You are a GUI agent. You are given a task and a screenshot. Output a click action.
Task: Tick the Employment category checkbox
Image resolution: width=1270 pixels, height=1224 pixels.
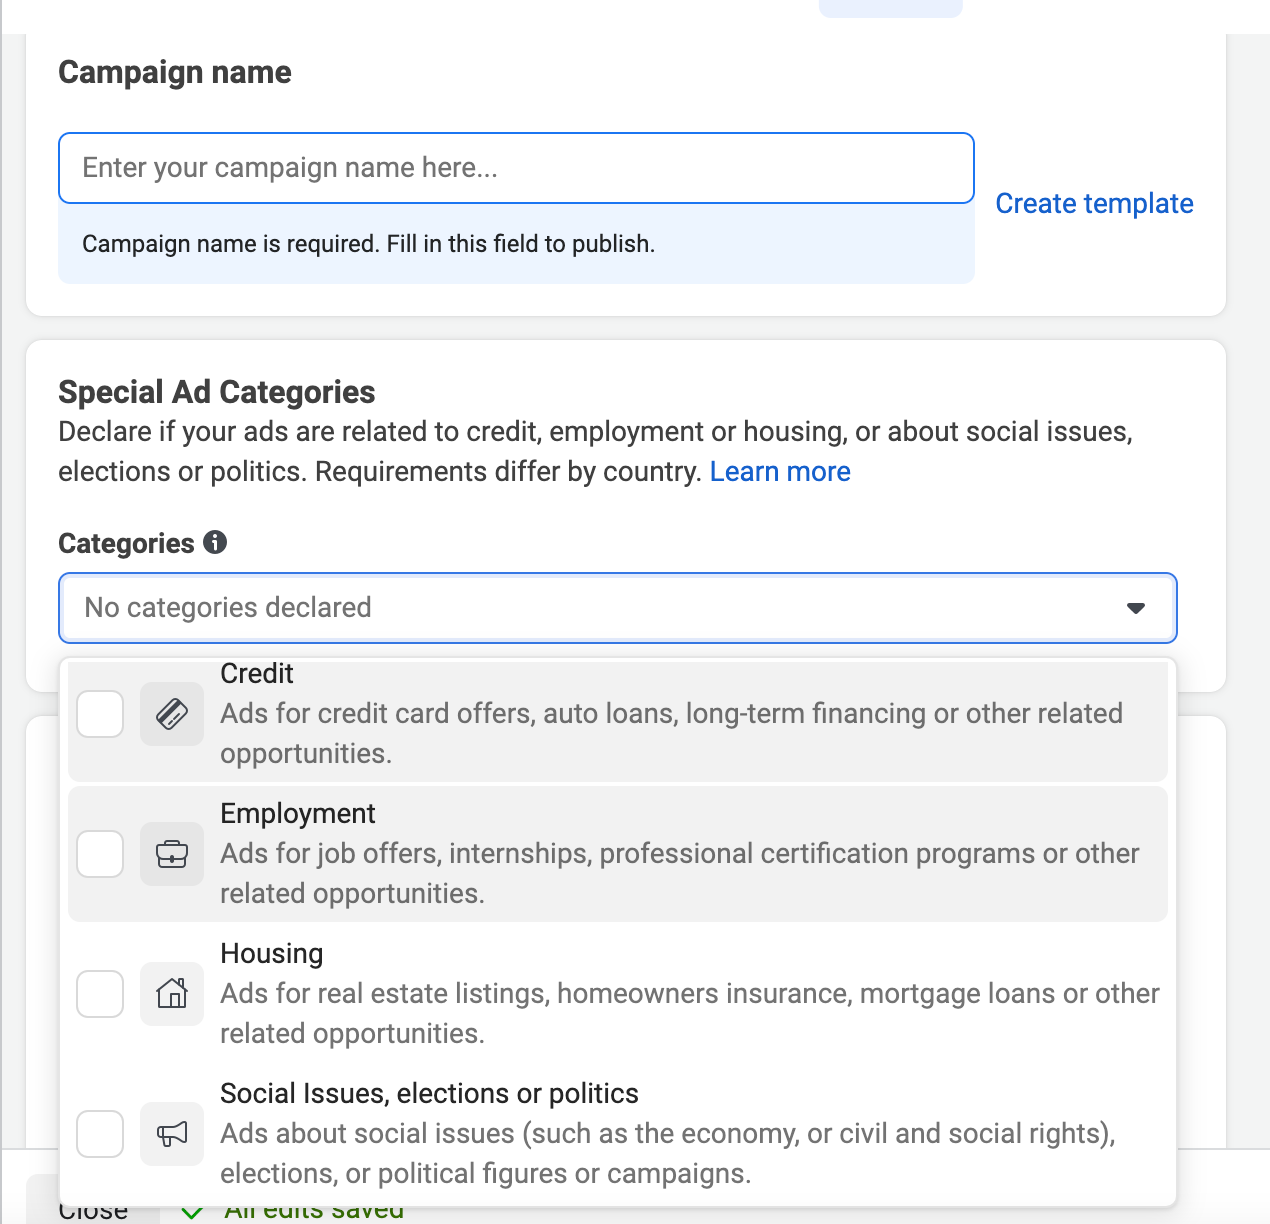100,854
